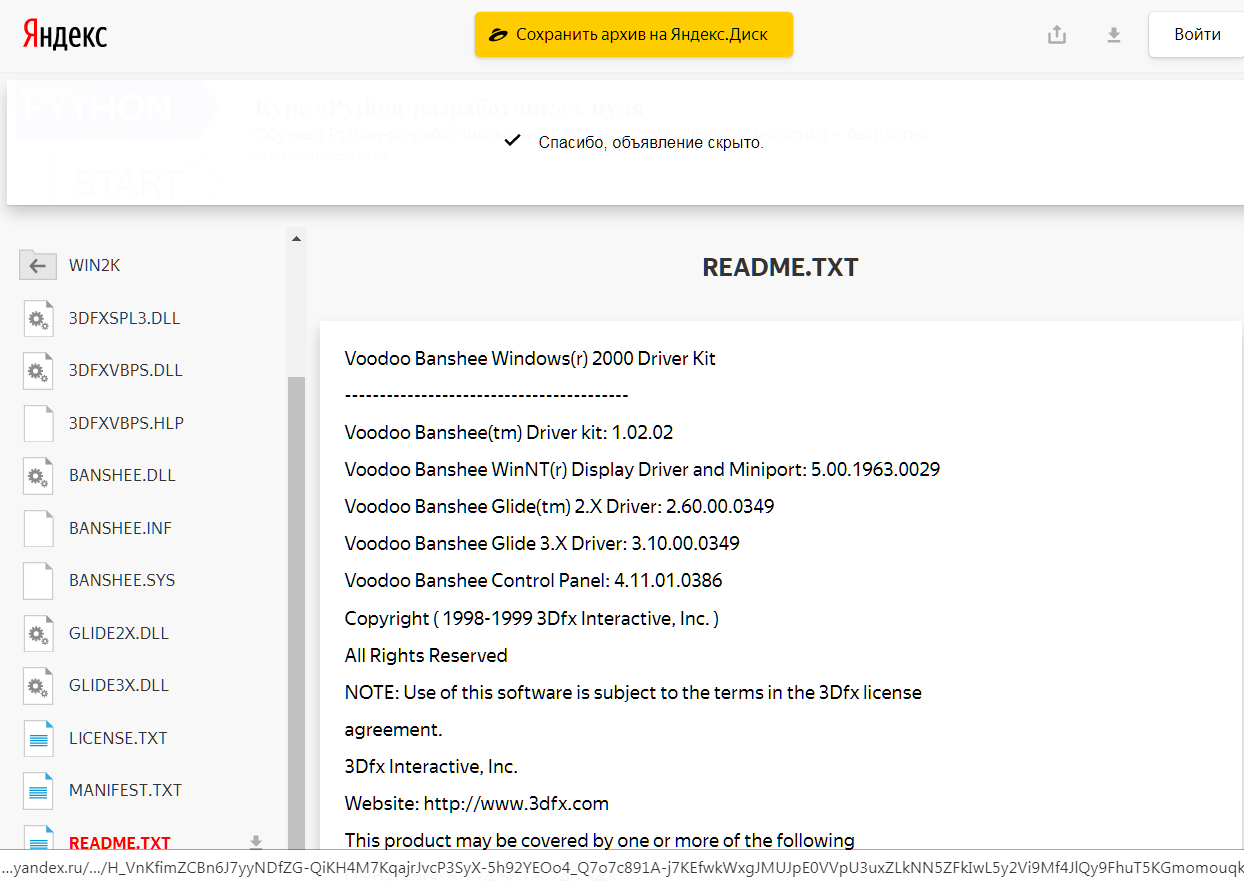Open the 3DFXVBPS.HLP file name
This screenshot has width=1244, height=881.
tap(126, 423)
